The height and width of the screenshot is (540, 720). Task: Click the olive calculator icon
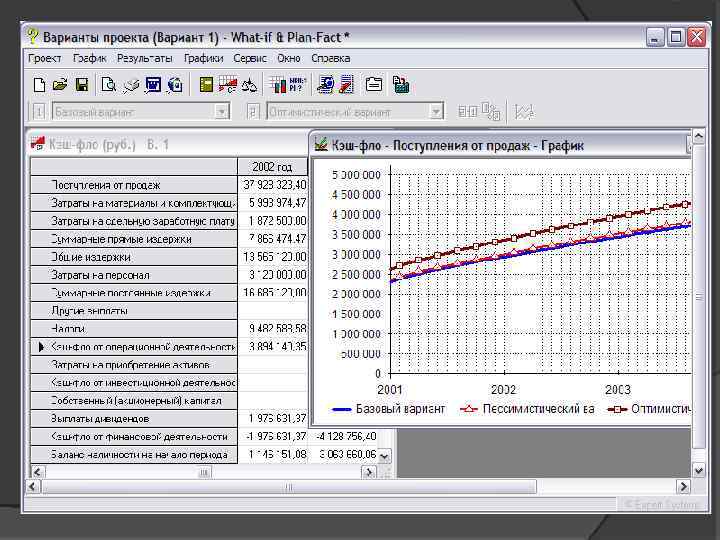(x=206, y=85)
